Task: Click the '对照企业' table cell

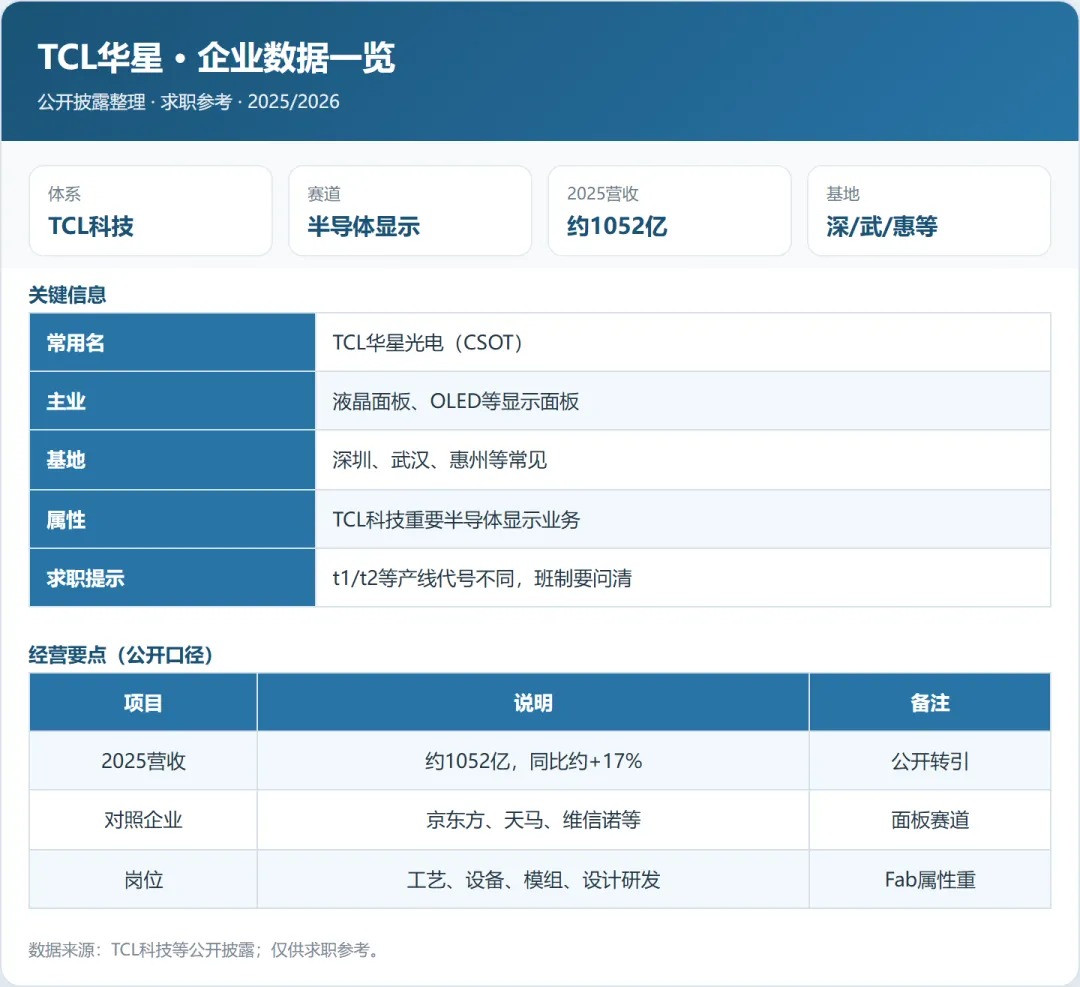Action: [143, 820]
